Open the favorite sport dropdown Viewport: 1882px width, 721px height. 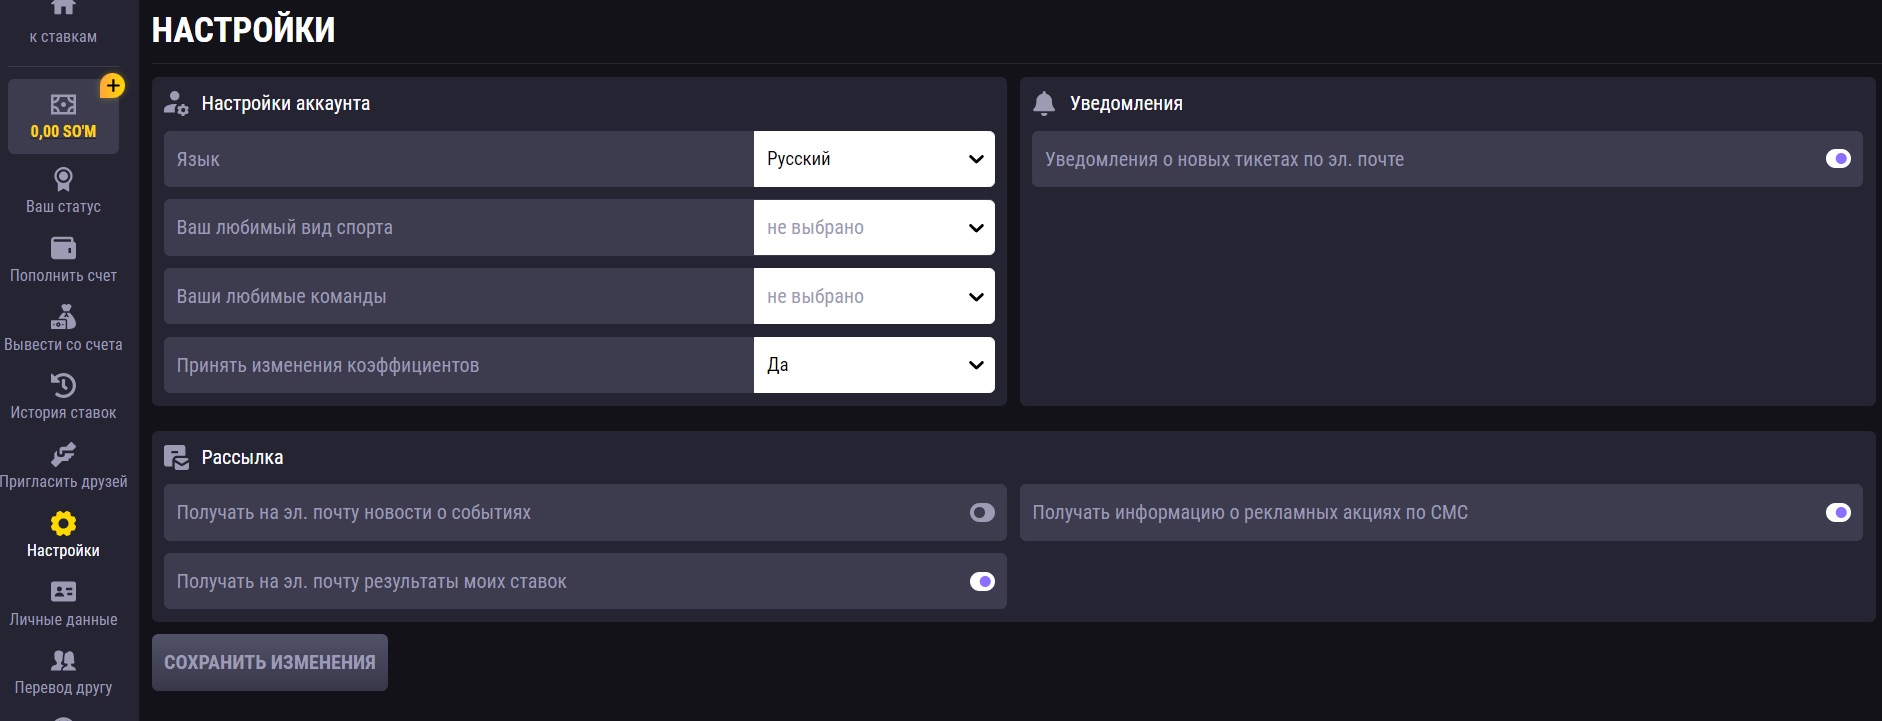874,227
